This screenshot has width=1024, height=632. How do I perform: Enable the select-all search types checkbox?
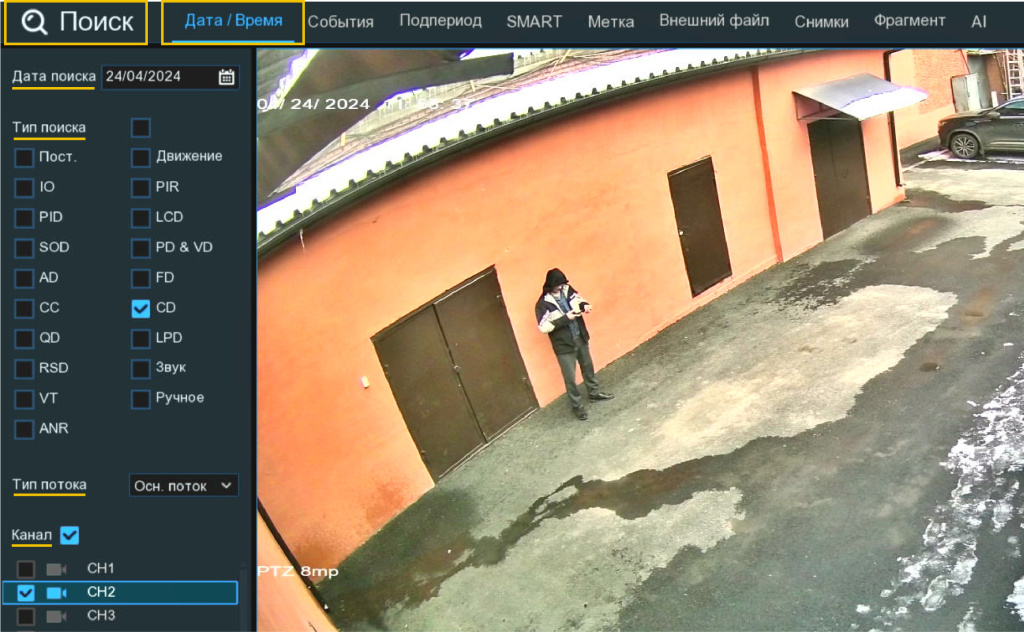pyautogui.click(x=141, y=127)
